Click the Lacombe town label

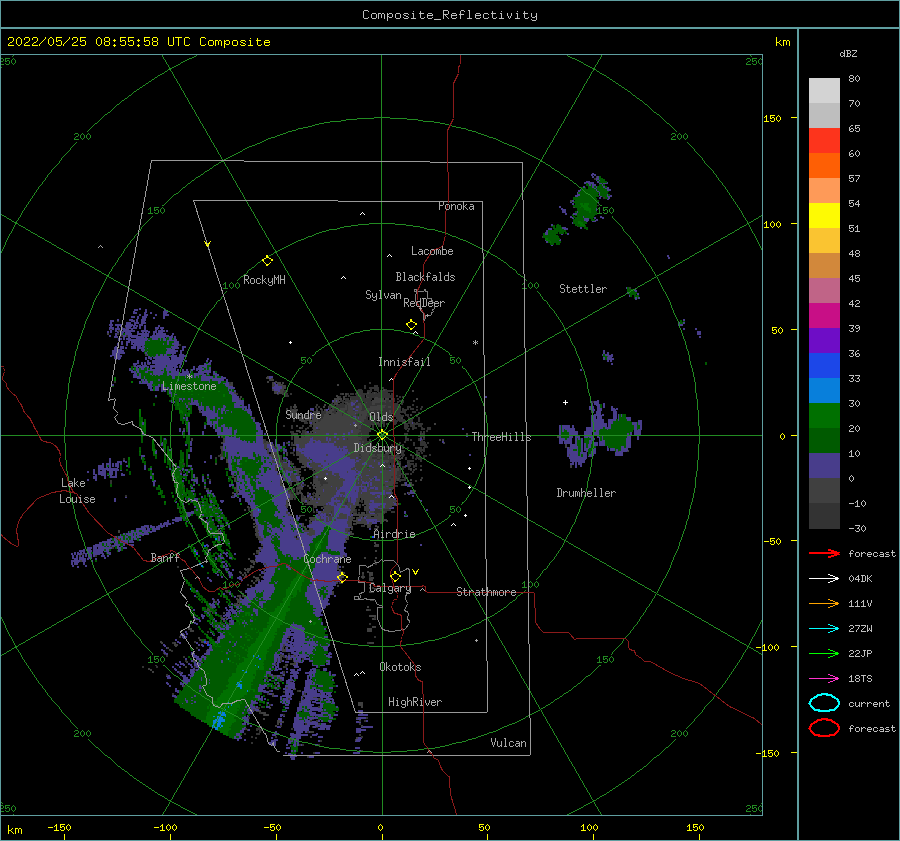(x=432, y=251)
